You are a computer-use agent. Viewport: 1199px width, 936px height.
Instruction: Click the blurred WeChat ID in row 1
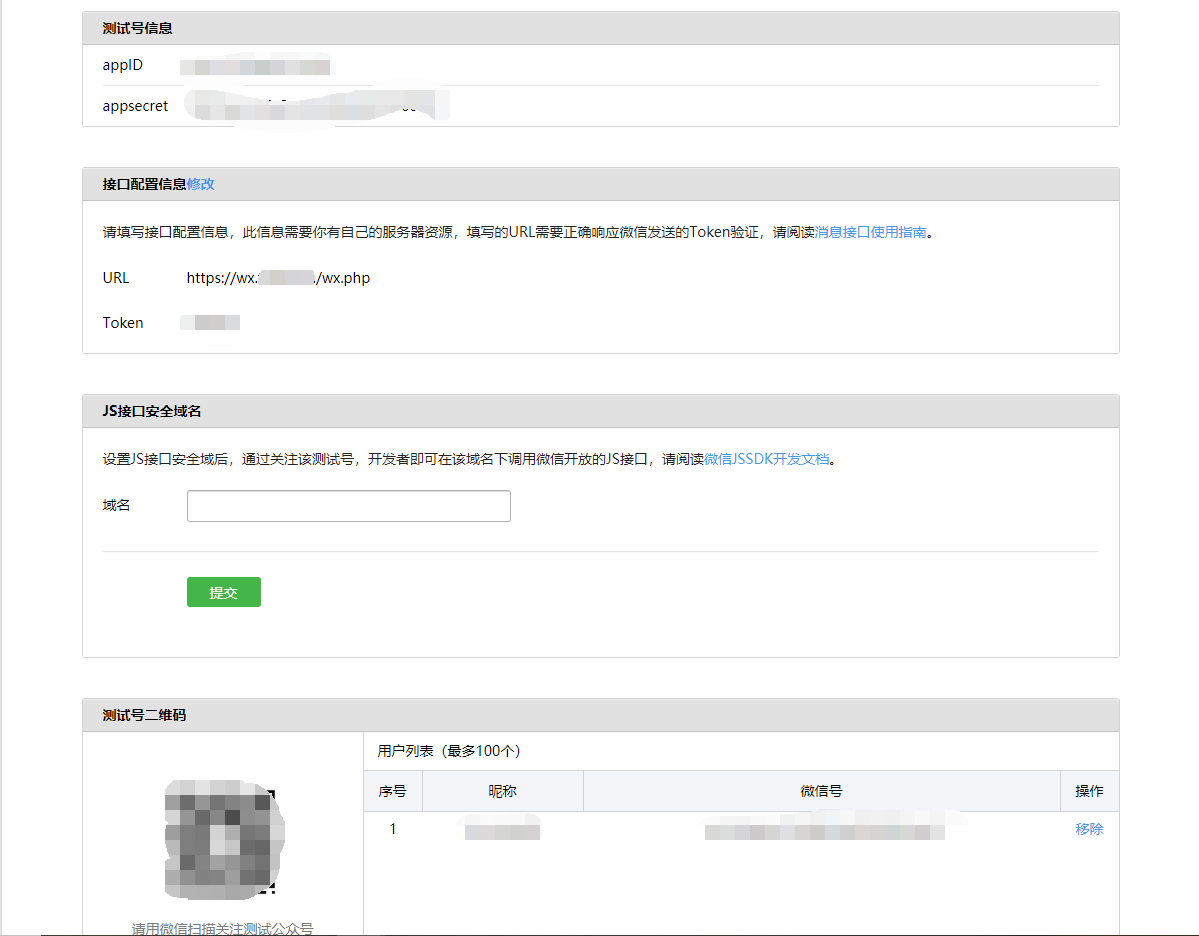[824, 829]
